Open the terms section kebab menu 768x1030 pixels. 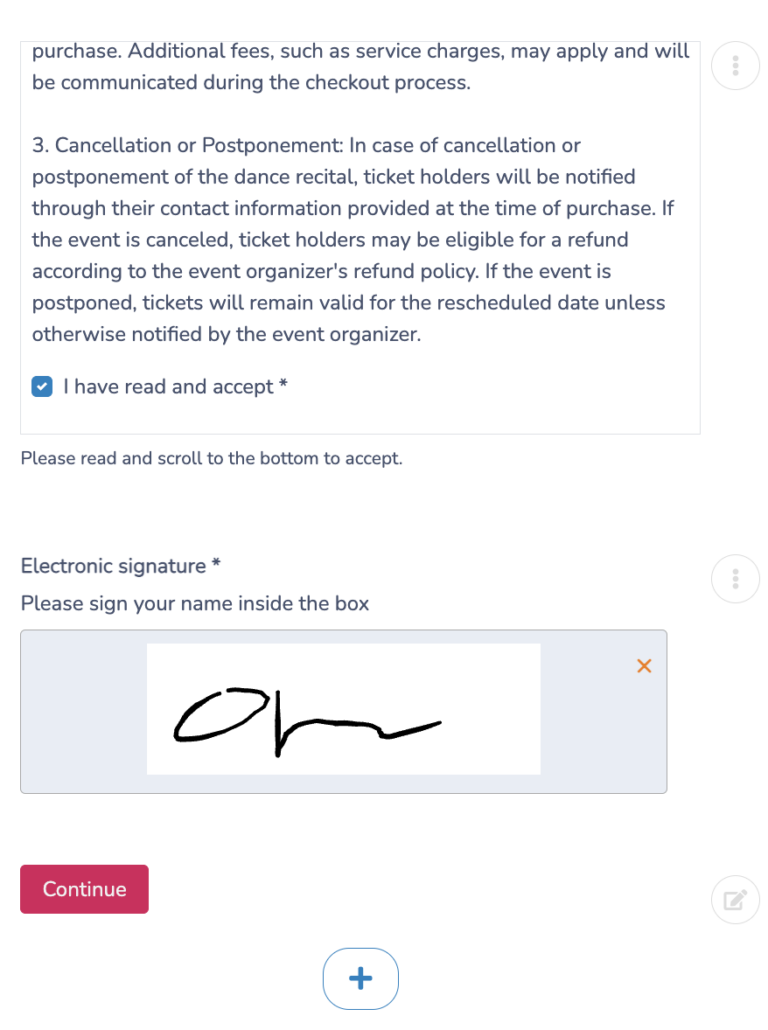[x=735, y=65]
